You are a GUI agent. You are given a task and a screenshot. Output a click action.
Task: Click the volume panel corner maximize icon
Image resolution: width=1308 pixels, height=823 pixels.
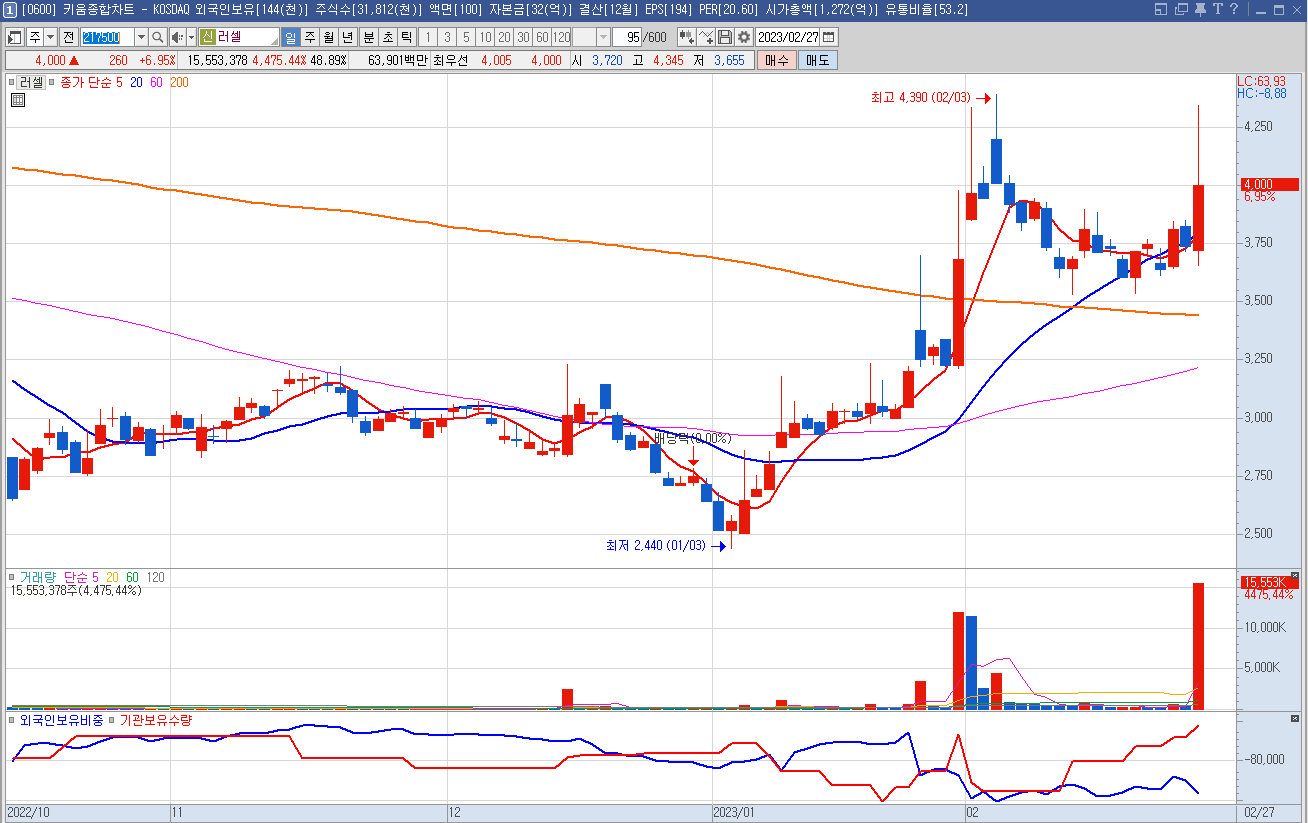(1295, 577)
